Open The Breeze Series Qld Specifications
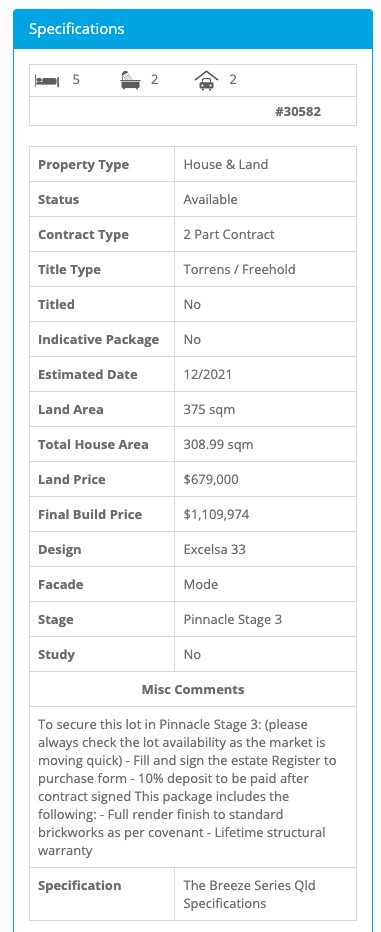Image resolution: width=381 pixels, height=932 pixels. 249,894
